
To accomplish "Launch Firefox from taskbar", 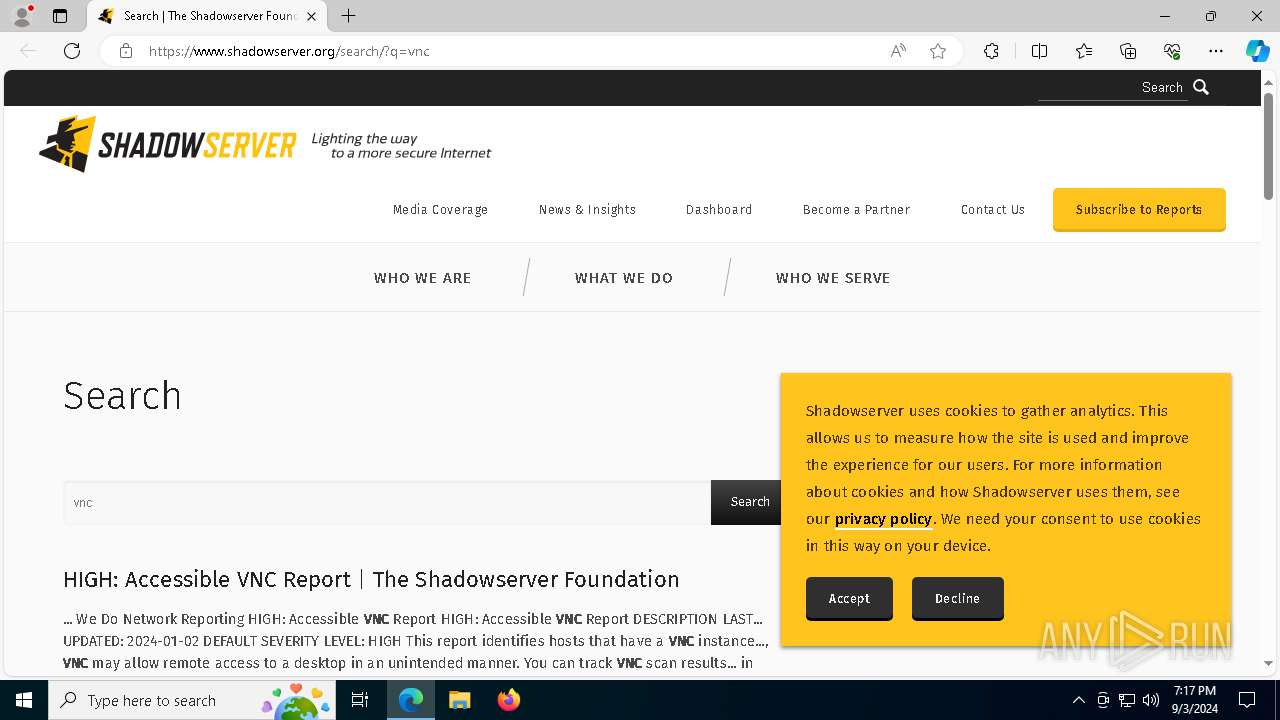I will 509,700.
